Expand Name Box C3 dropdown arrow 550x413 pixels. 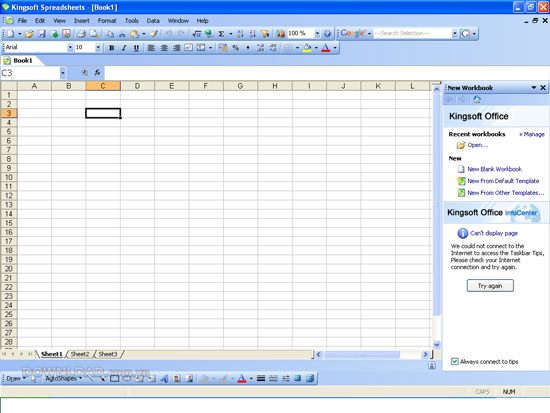pyautogui.click(x=62, y=73)
